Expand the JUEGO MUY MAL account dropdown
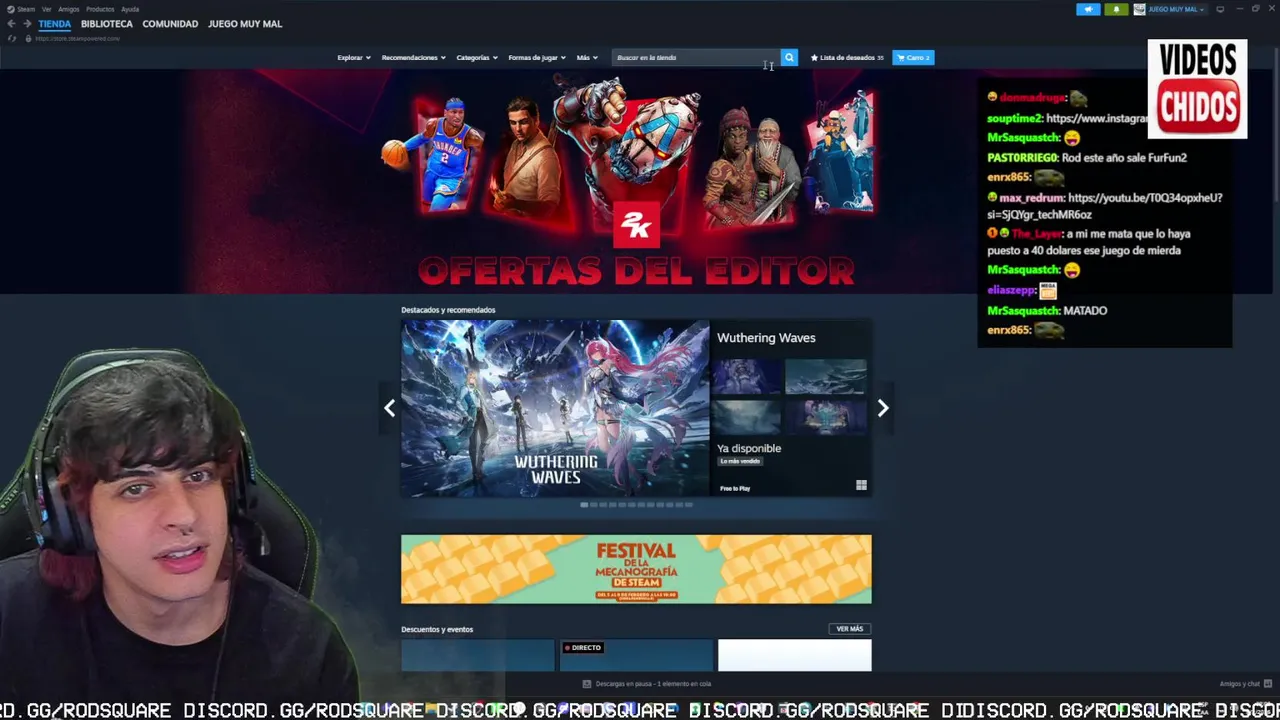Image resolution: width=1280 pixels, height=720 pixels. 1176,9
